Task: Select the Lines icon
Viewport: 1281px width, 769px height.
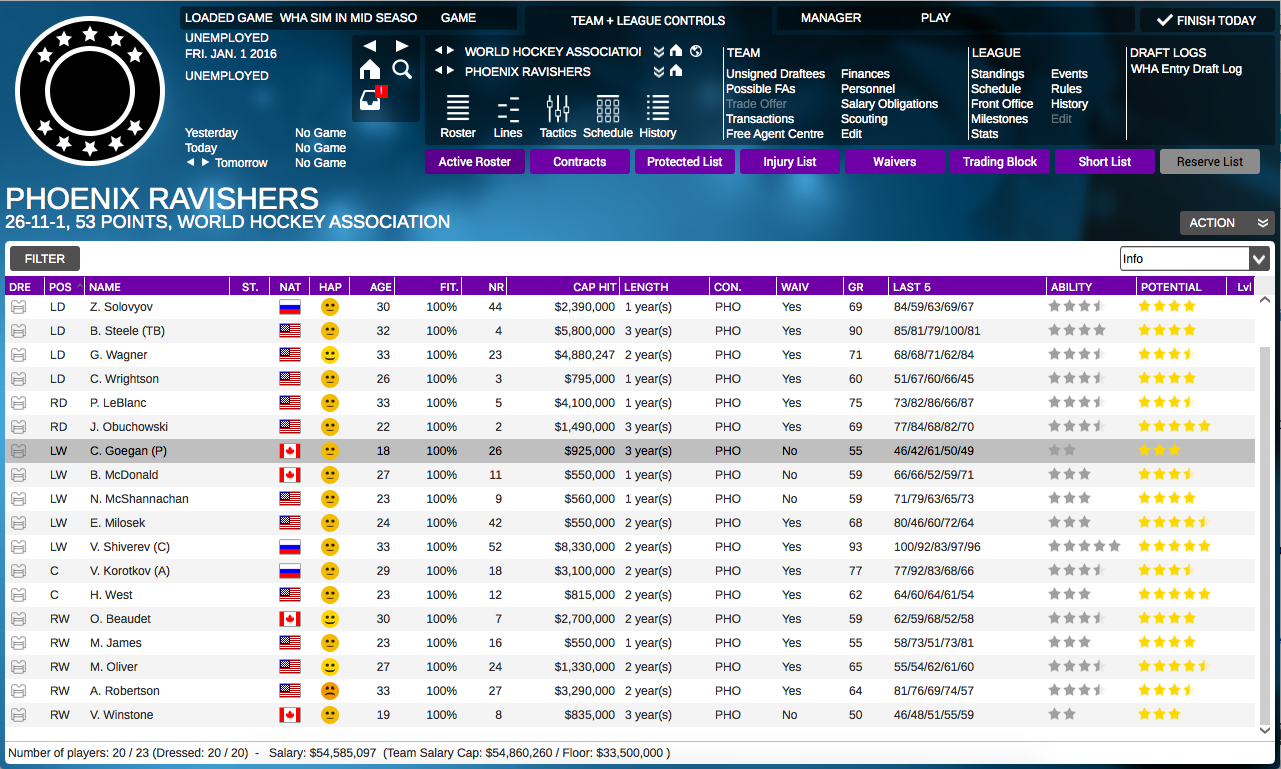Action: pyautogui.click(x=508, y=110)
